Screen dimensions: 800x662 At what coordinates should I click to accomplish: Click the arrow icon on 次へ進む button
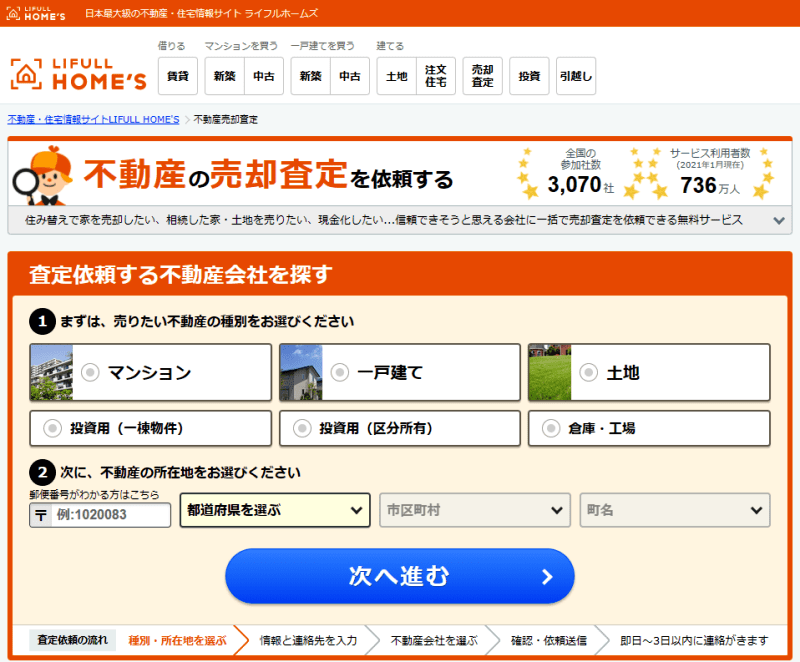[x=547, y=576]
